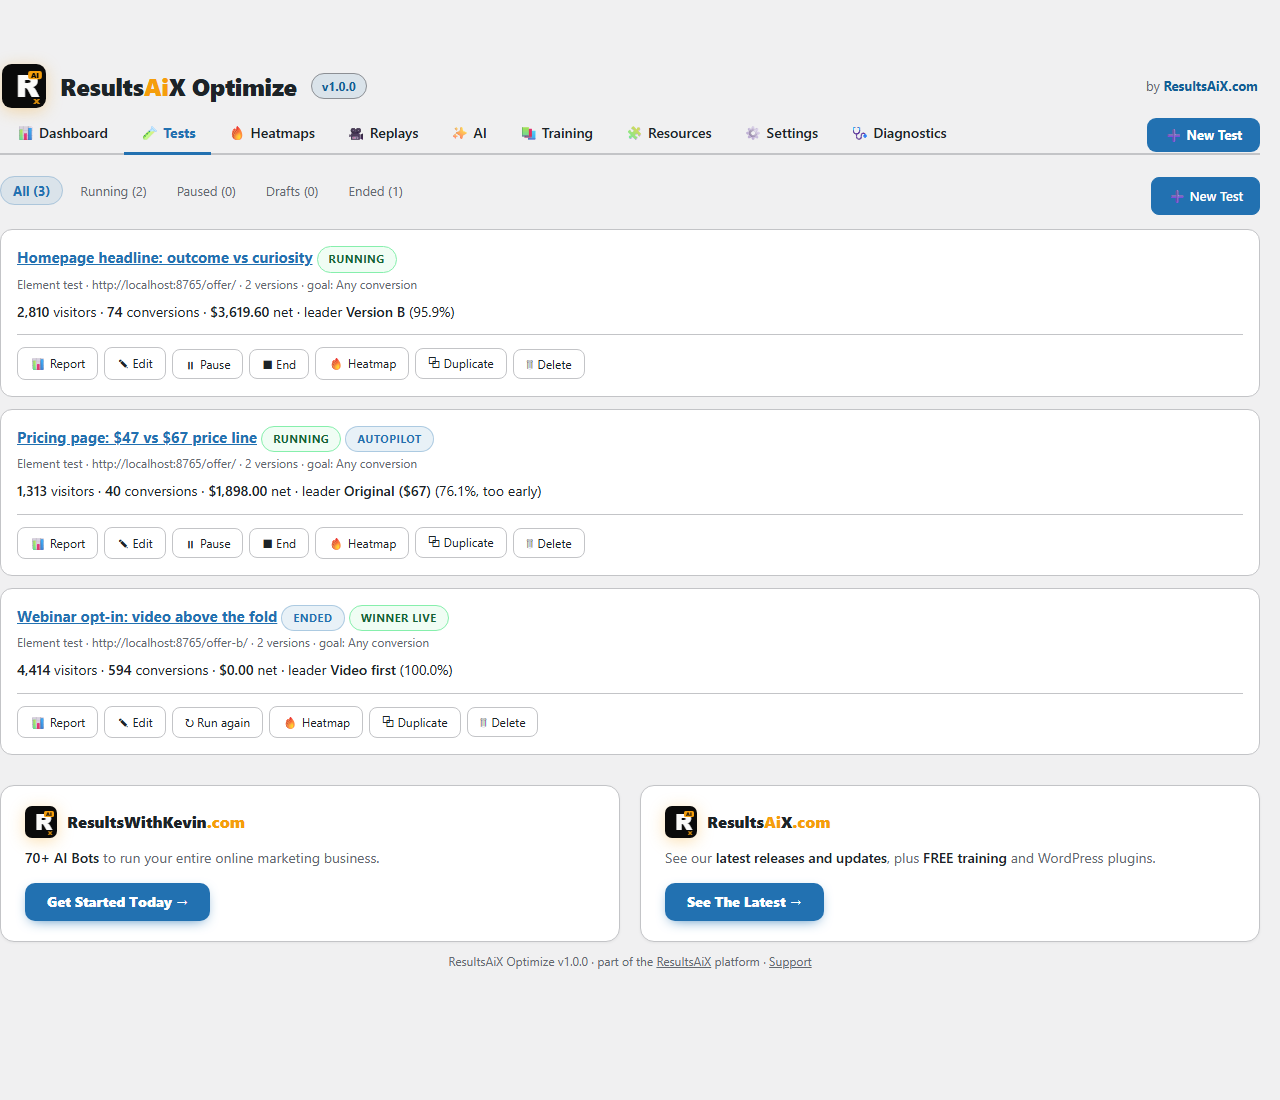
Task: Show Ended (1) tests
Action: tap(376, 191)
